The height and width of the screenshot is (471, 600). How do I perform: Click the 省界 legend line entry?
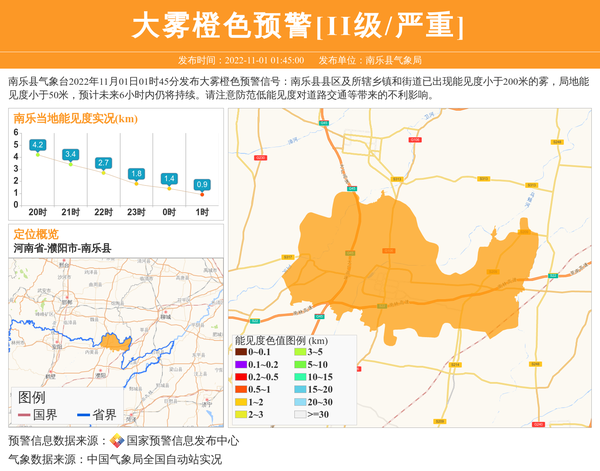coord(97,414)
